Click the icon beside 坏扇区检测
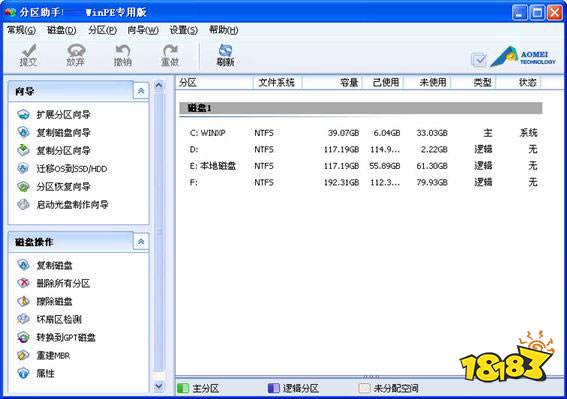 coord(24,319)
